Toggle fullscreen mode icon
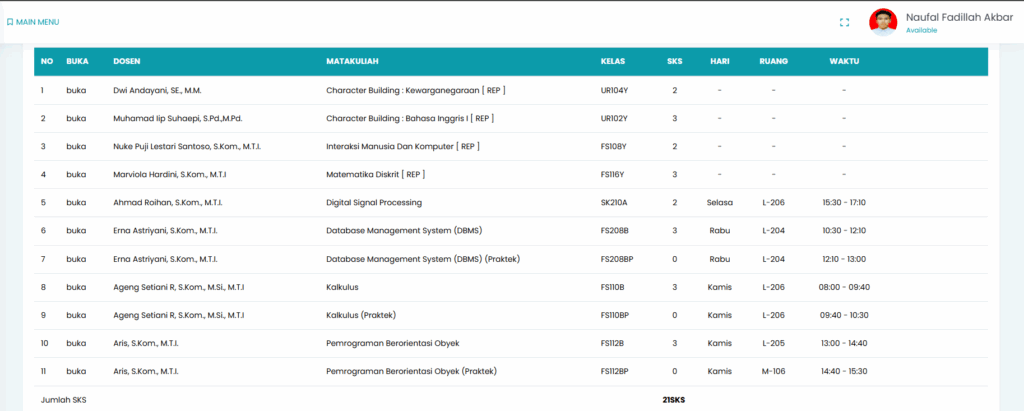Screen dimensions: 1024x411 click(844, 22)
